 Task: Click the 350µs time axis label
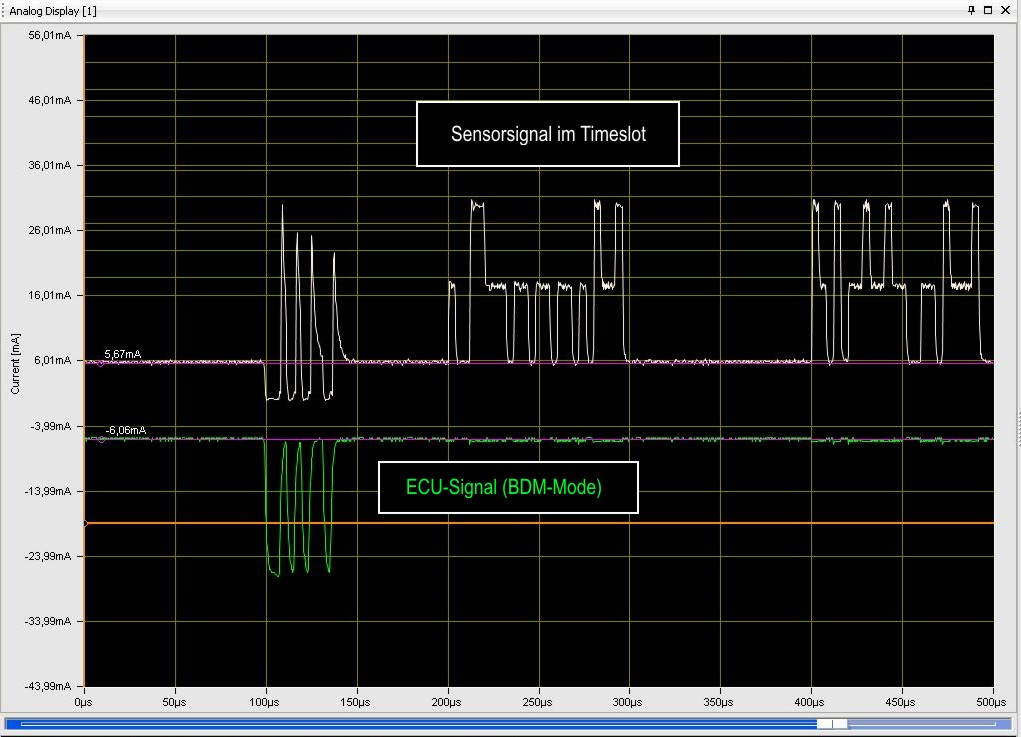point(719,702)
